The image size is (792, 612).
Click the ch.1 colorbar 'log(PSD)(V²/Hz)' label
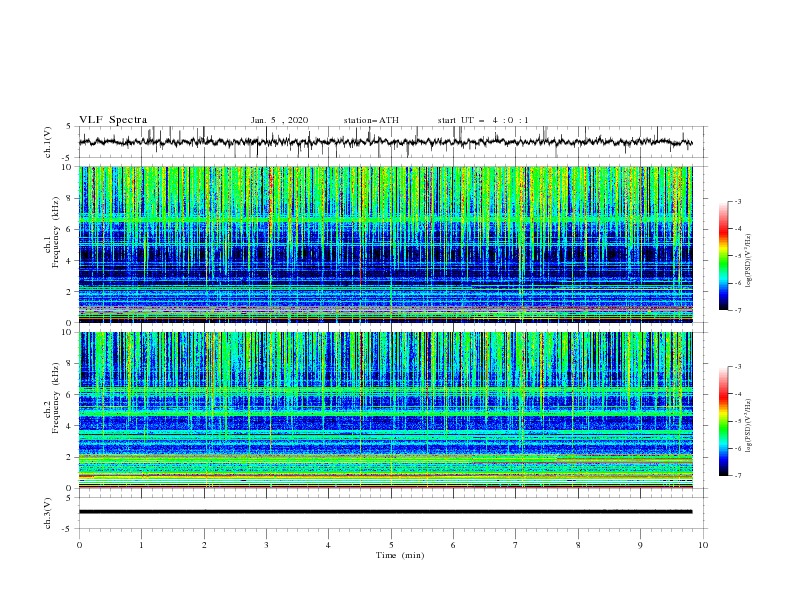(x=748, y=261)
